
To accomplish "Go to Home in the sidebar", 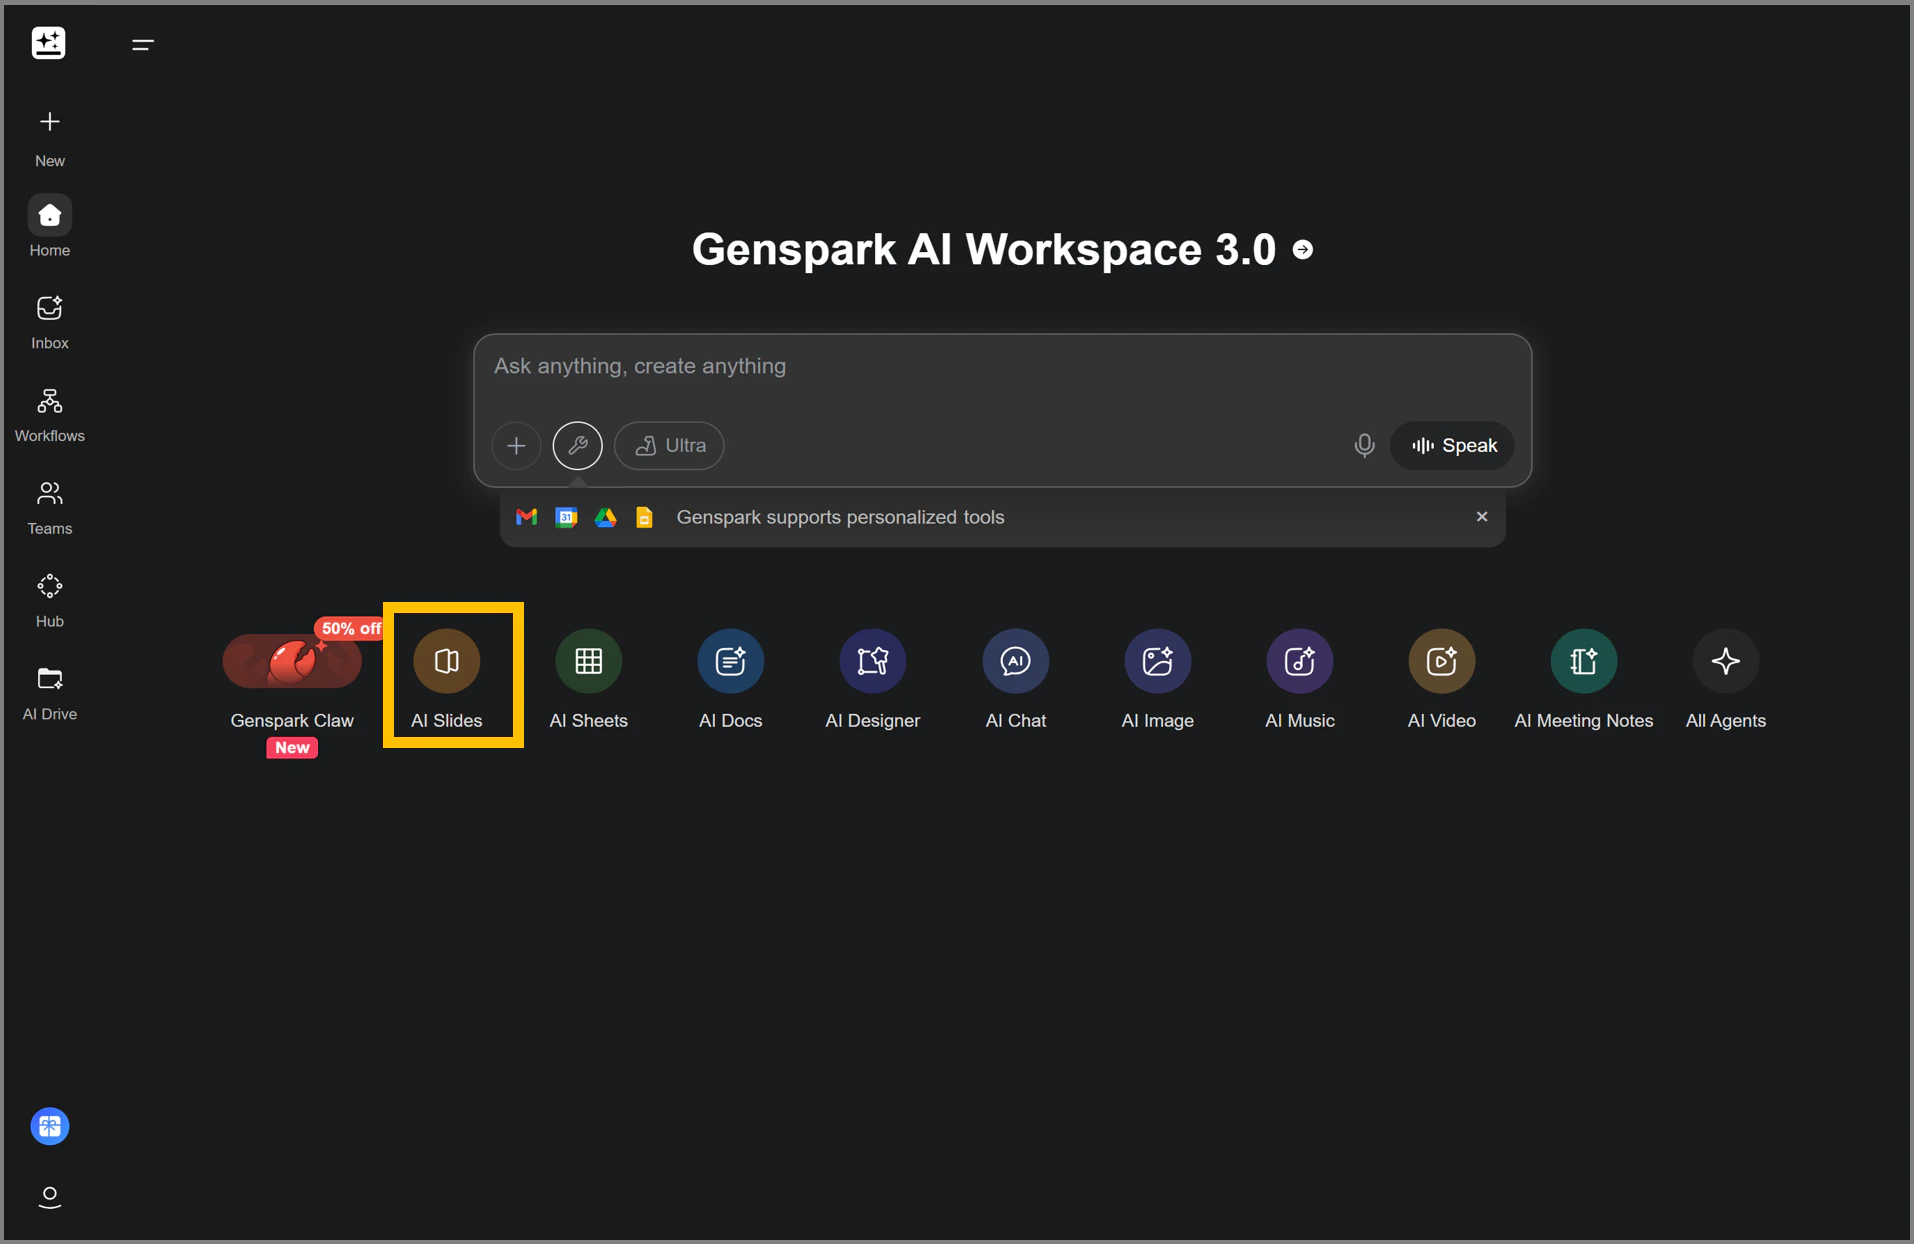I will [50, 227].
